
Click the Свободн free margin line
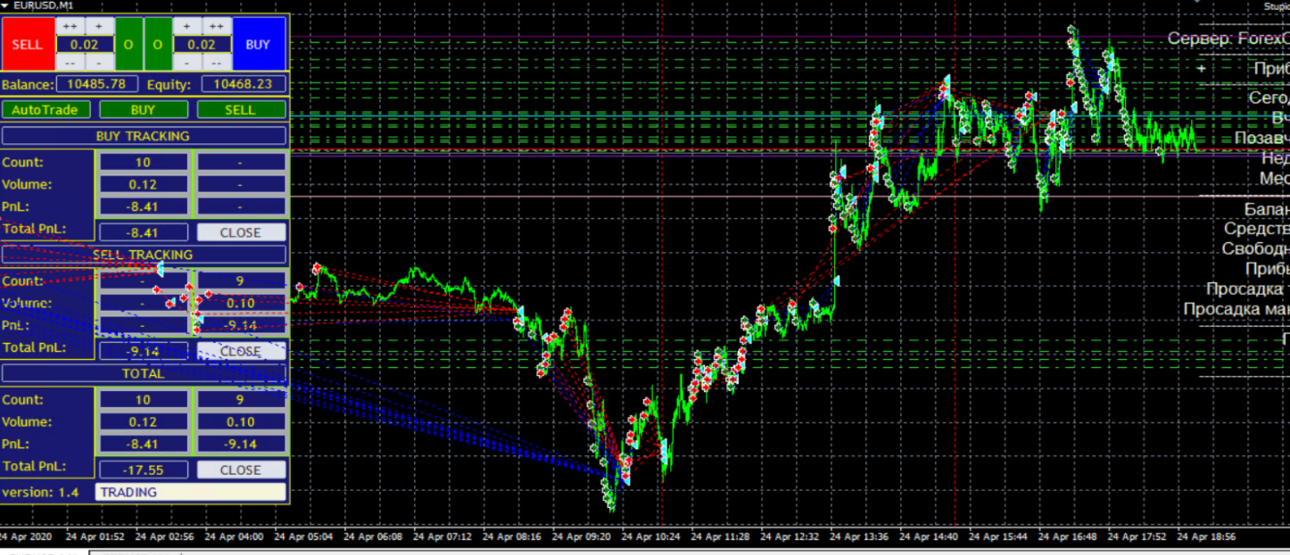[1255, 249]
